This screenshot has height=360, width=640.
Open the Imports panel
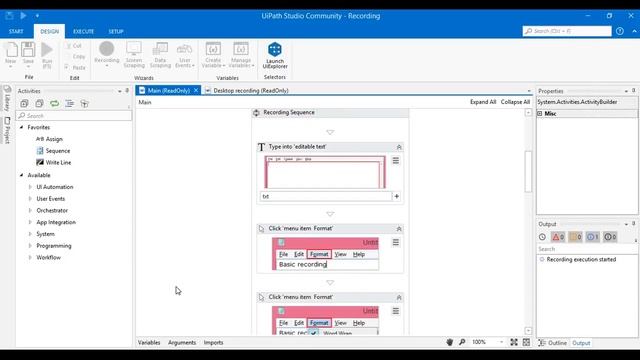[213, 342]
